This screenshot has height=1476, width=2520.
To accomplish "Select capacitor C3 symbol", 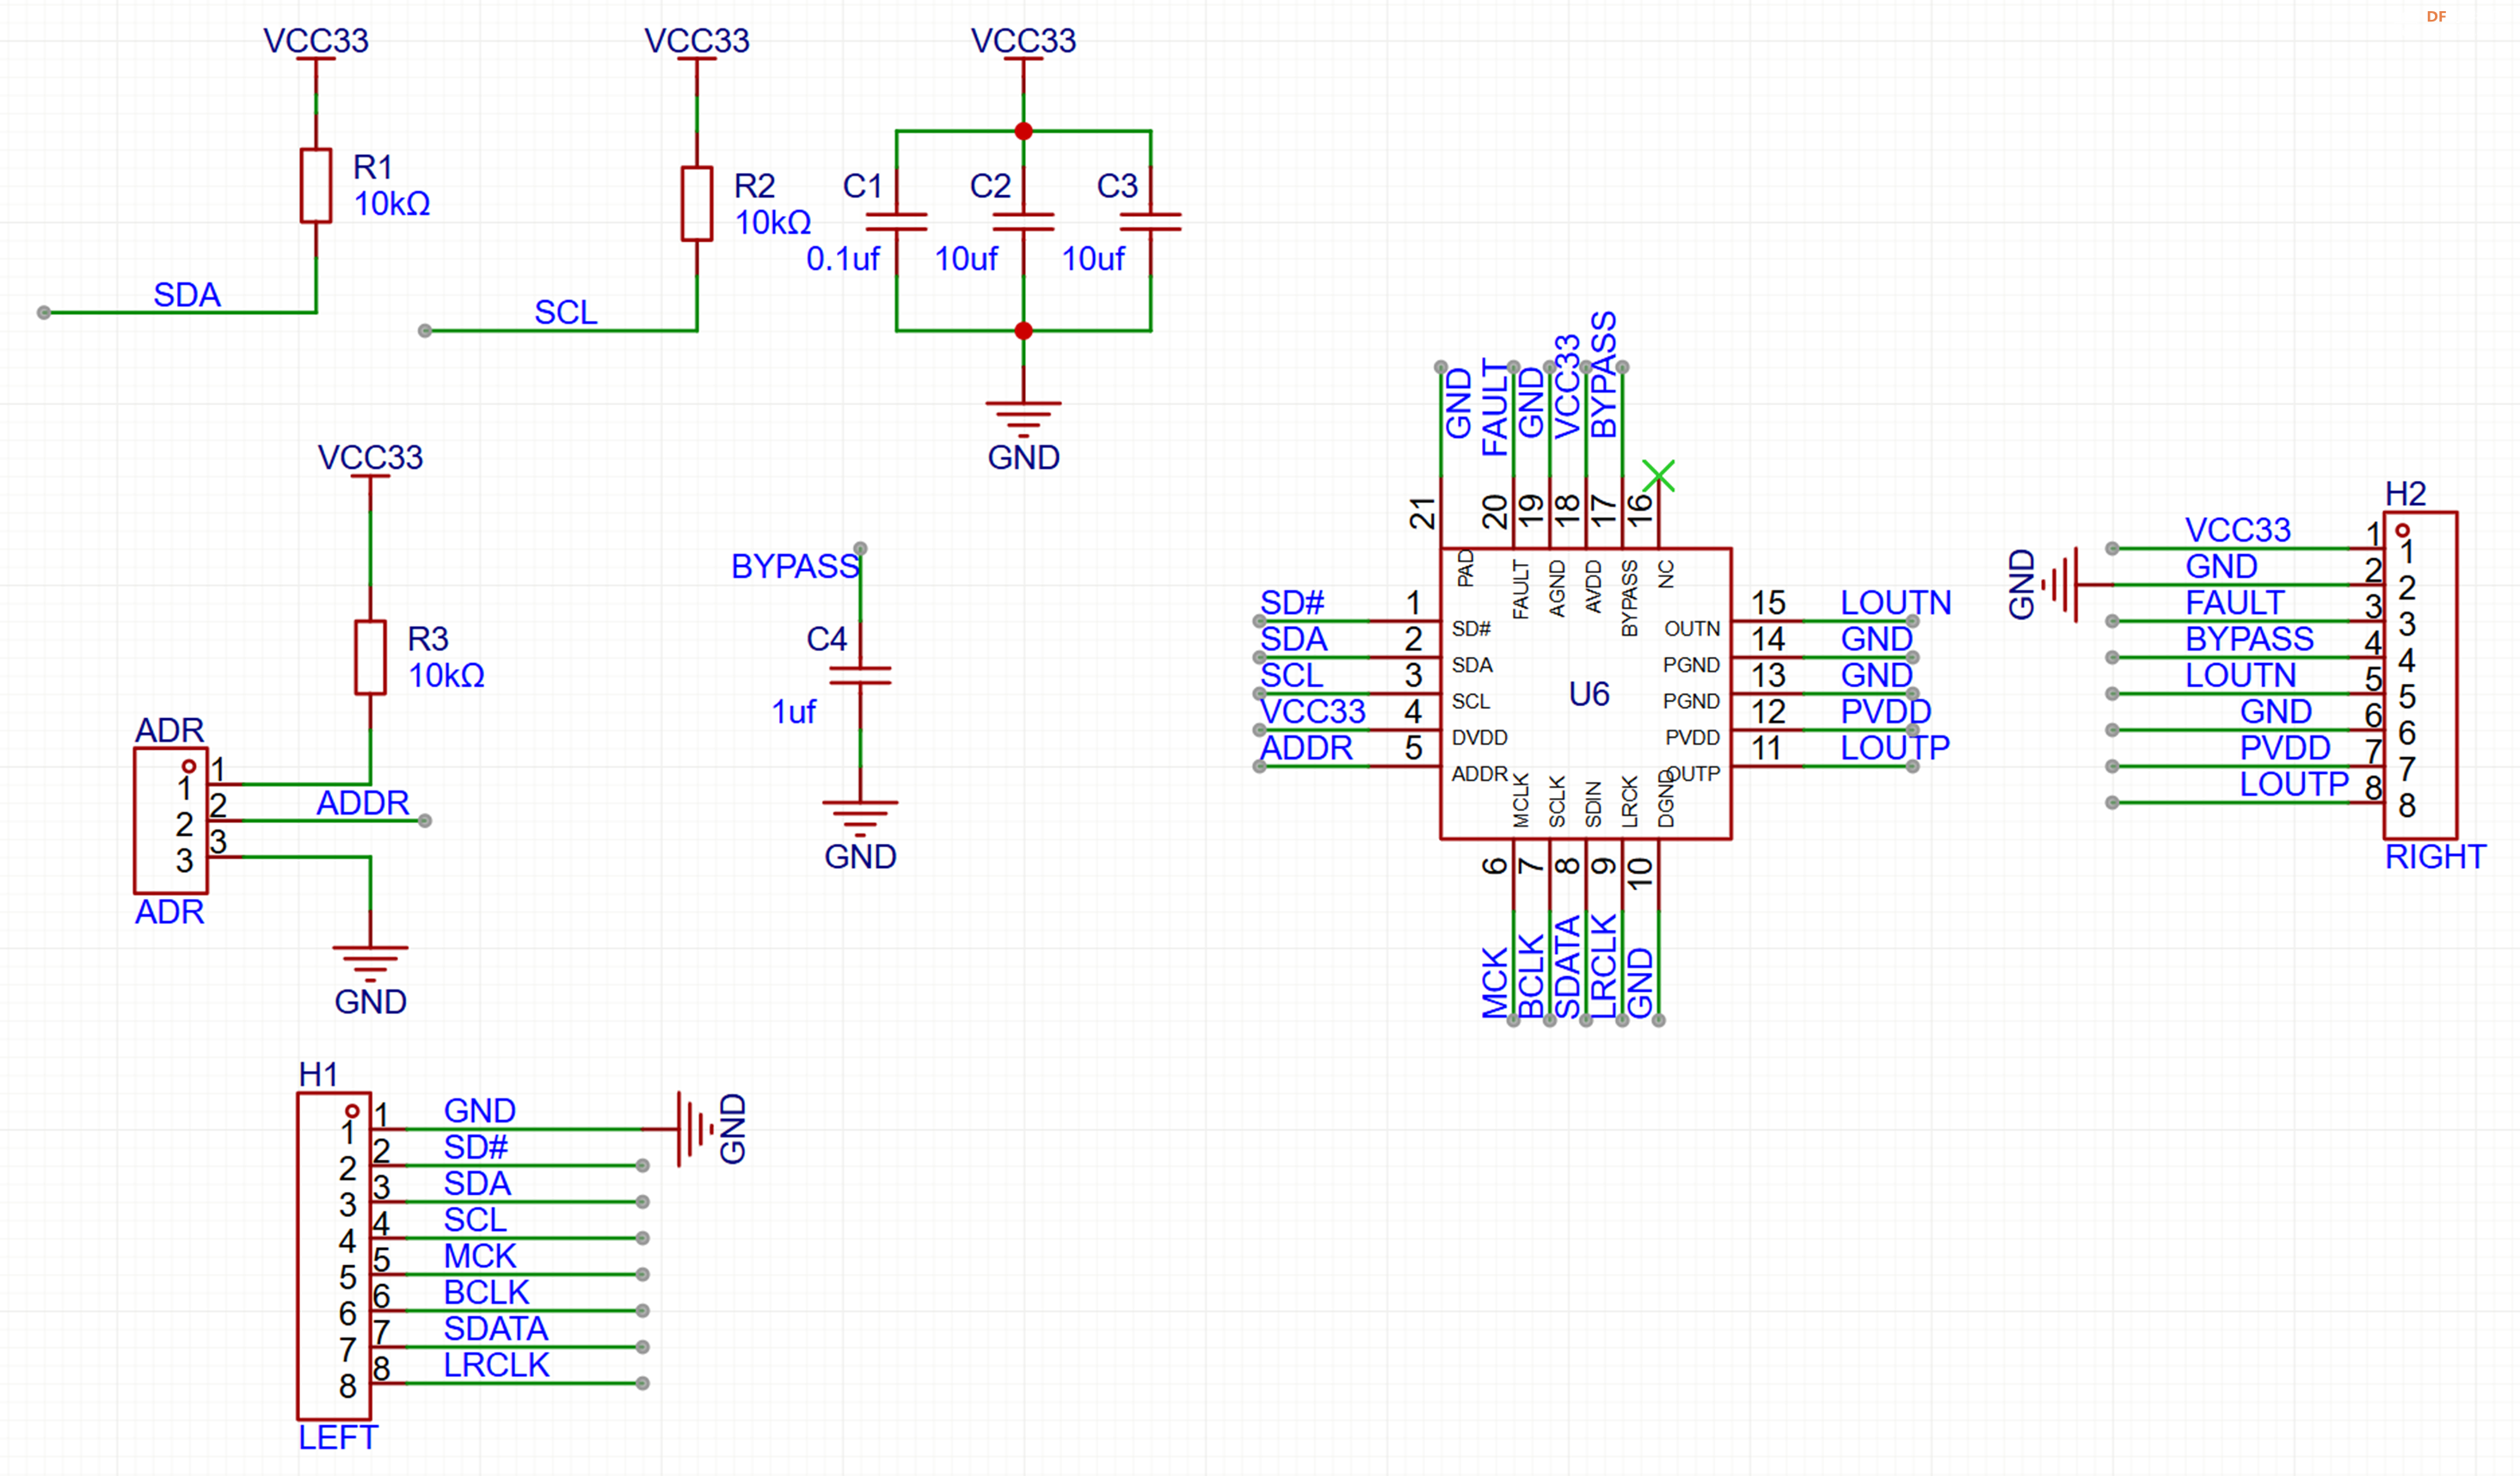I will coord(1150,222).
